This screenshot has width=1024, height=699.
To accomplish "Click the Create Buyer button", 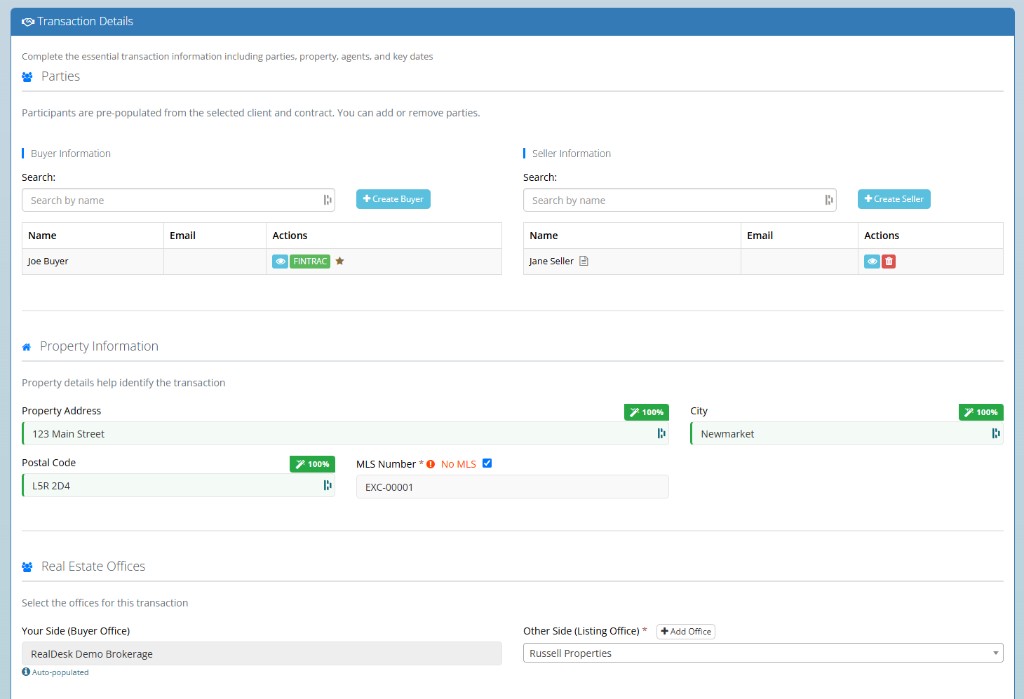I will pos(393,199).
